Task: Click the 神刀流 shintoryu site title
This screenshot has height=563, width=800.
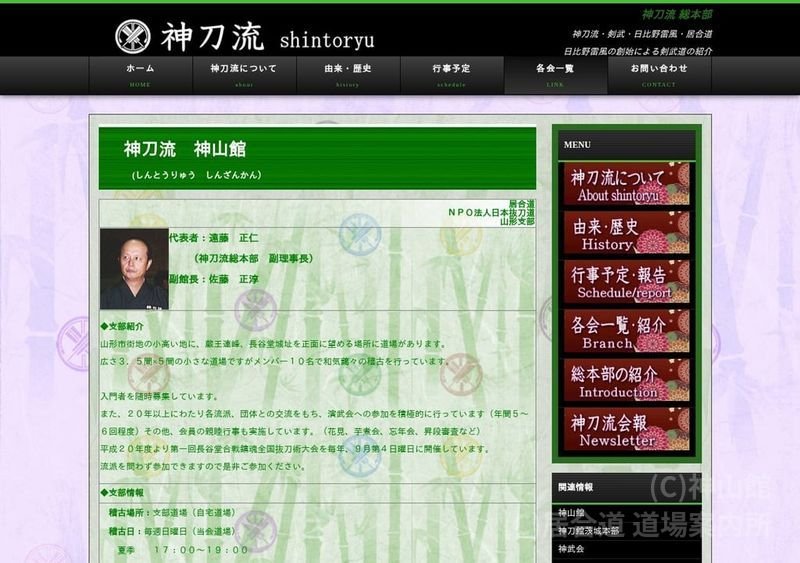Action: tap(268, 37)
